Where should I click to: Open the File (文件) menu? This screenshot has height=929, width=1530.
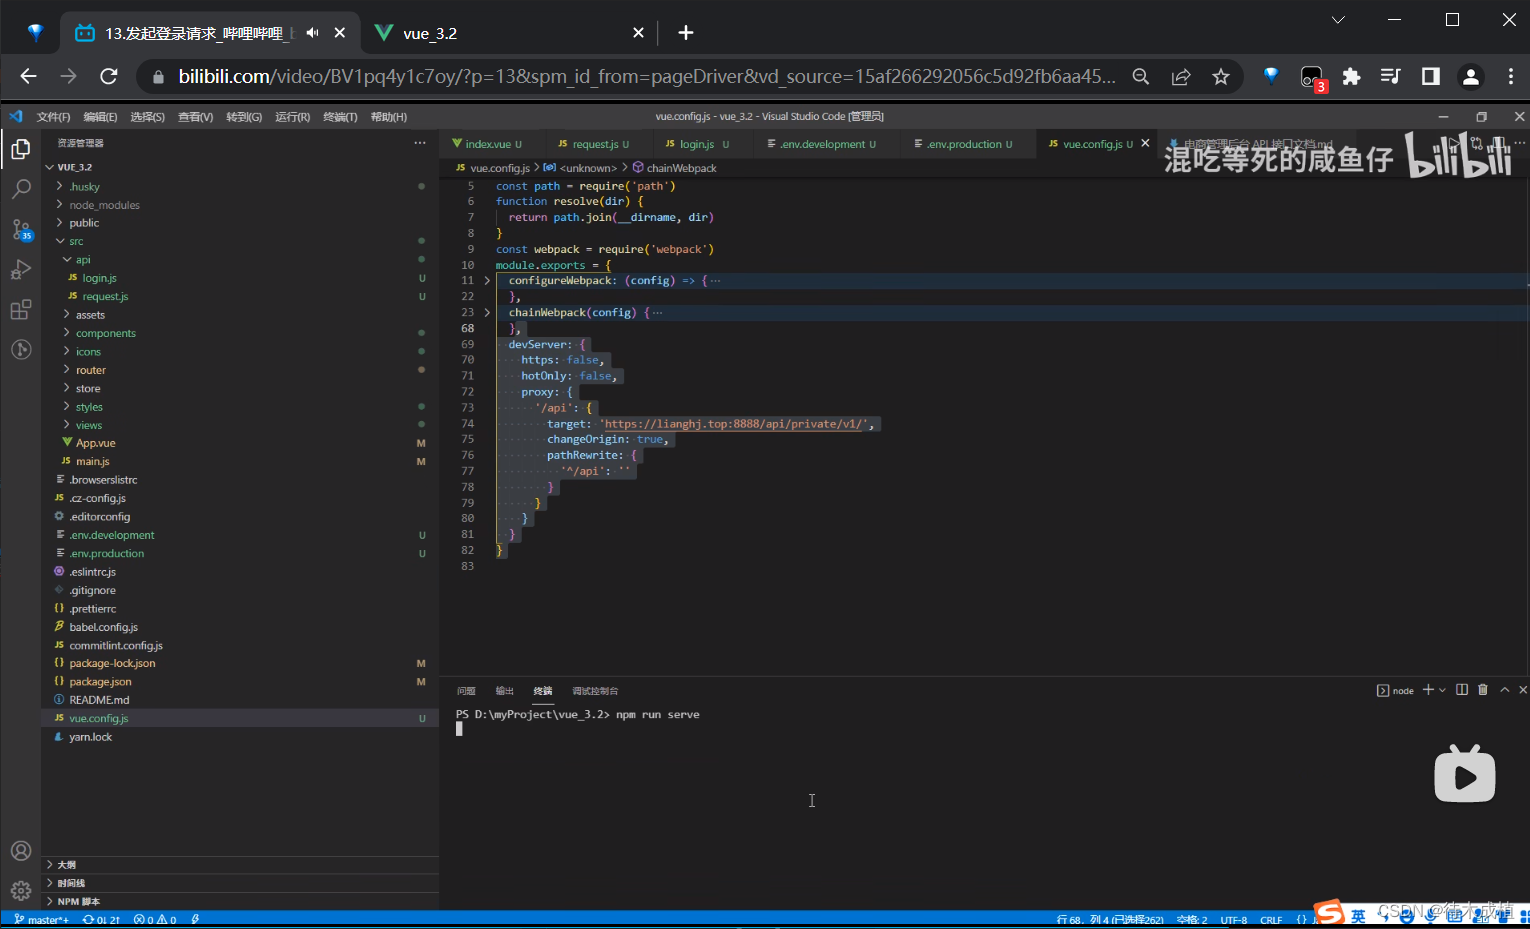coord(53,117)
